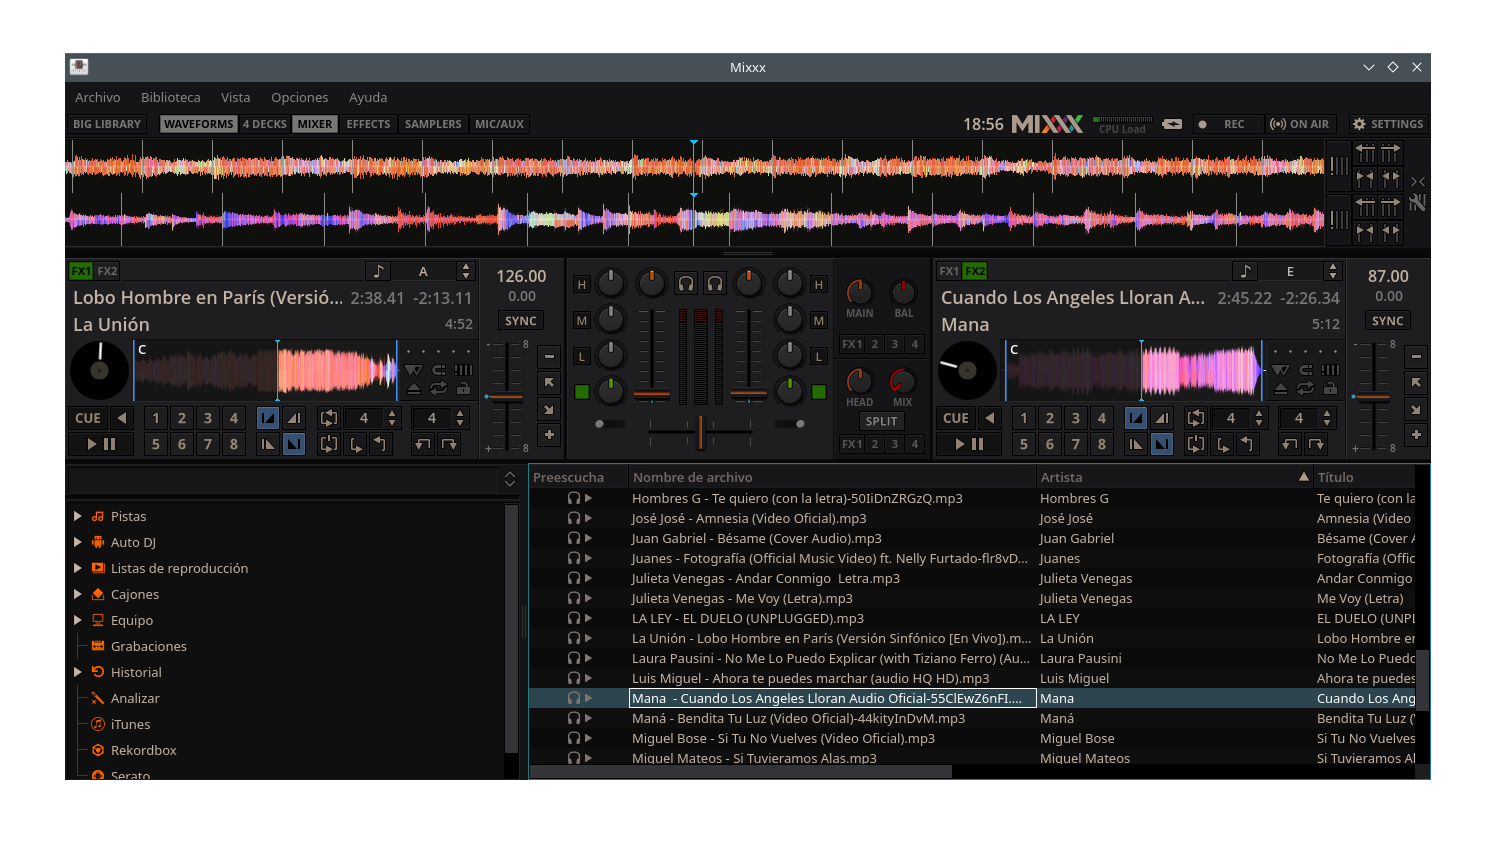Click the BIG LIBRARY button
Screen dimensions: 1496x857
tap(107, 124)
